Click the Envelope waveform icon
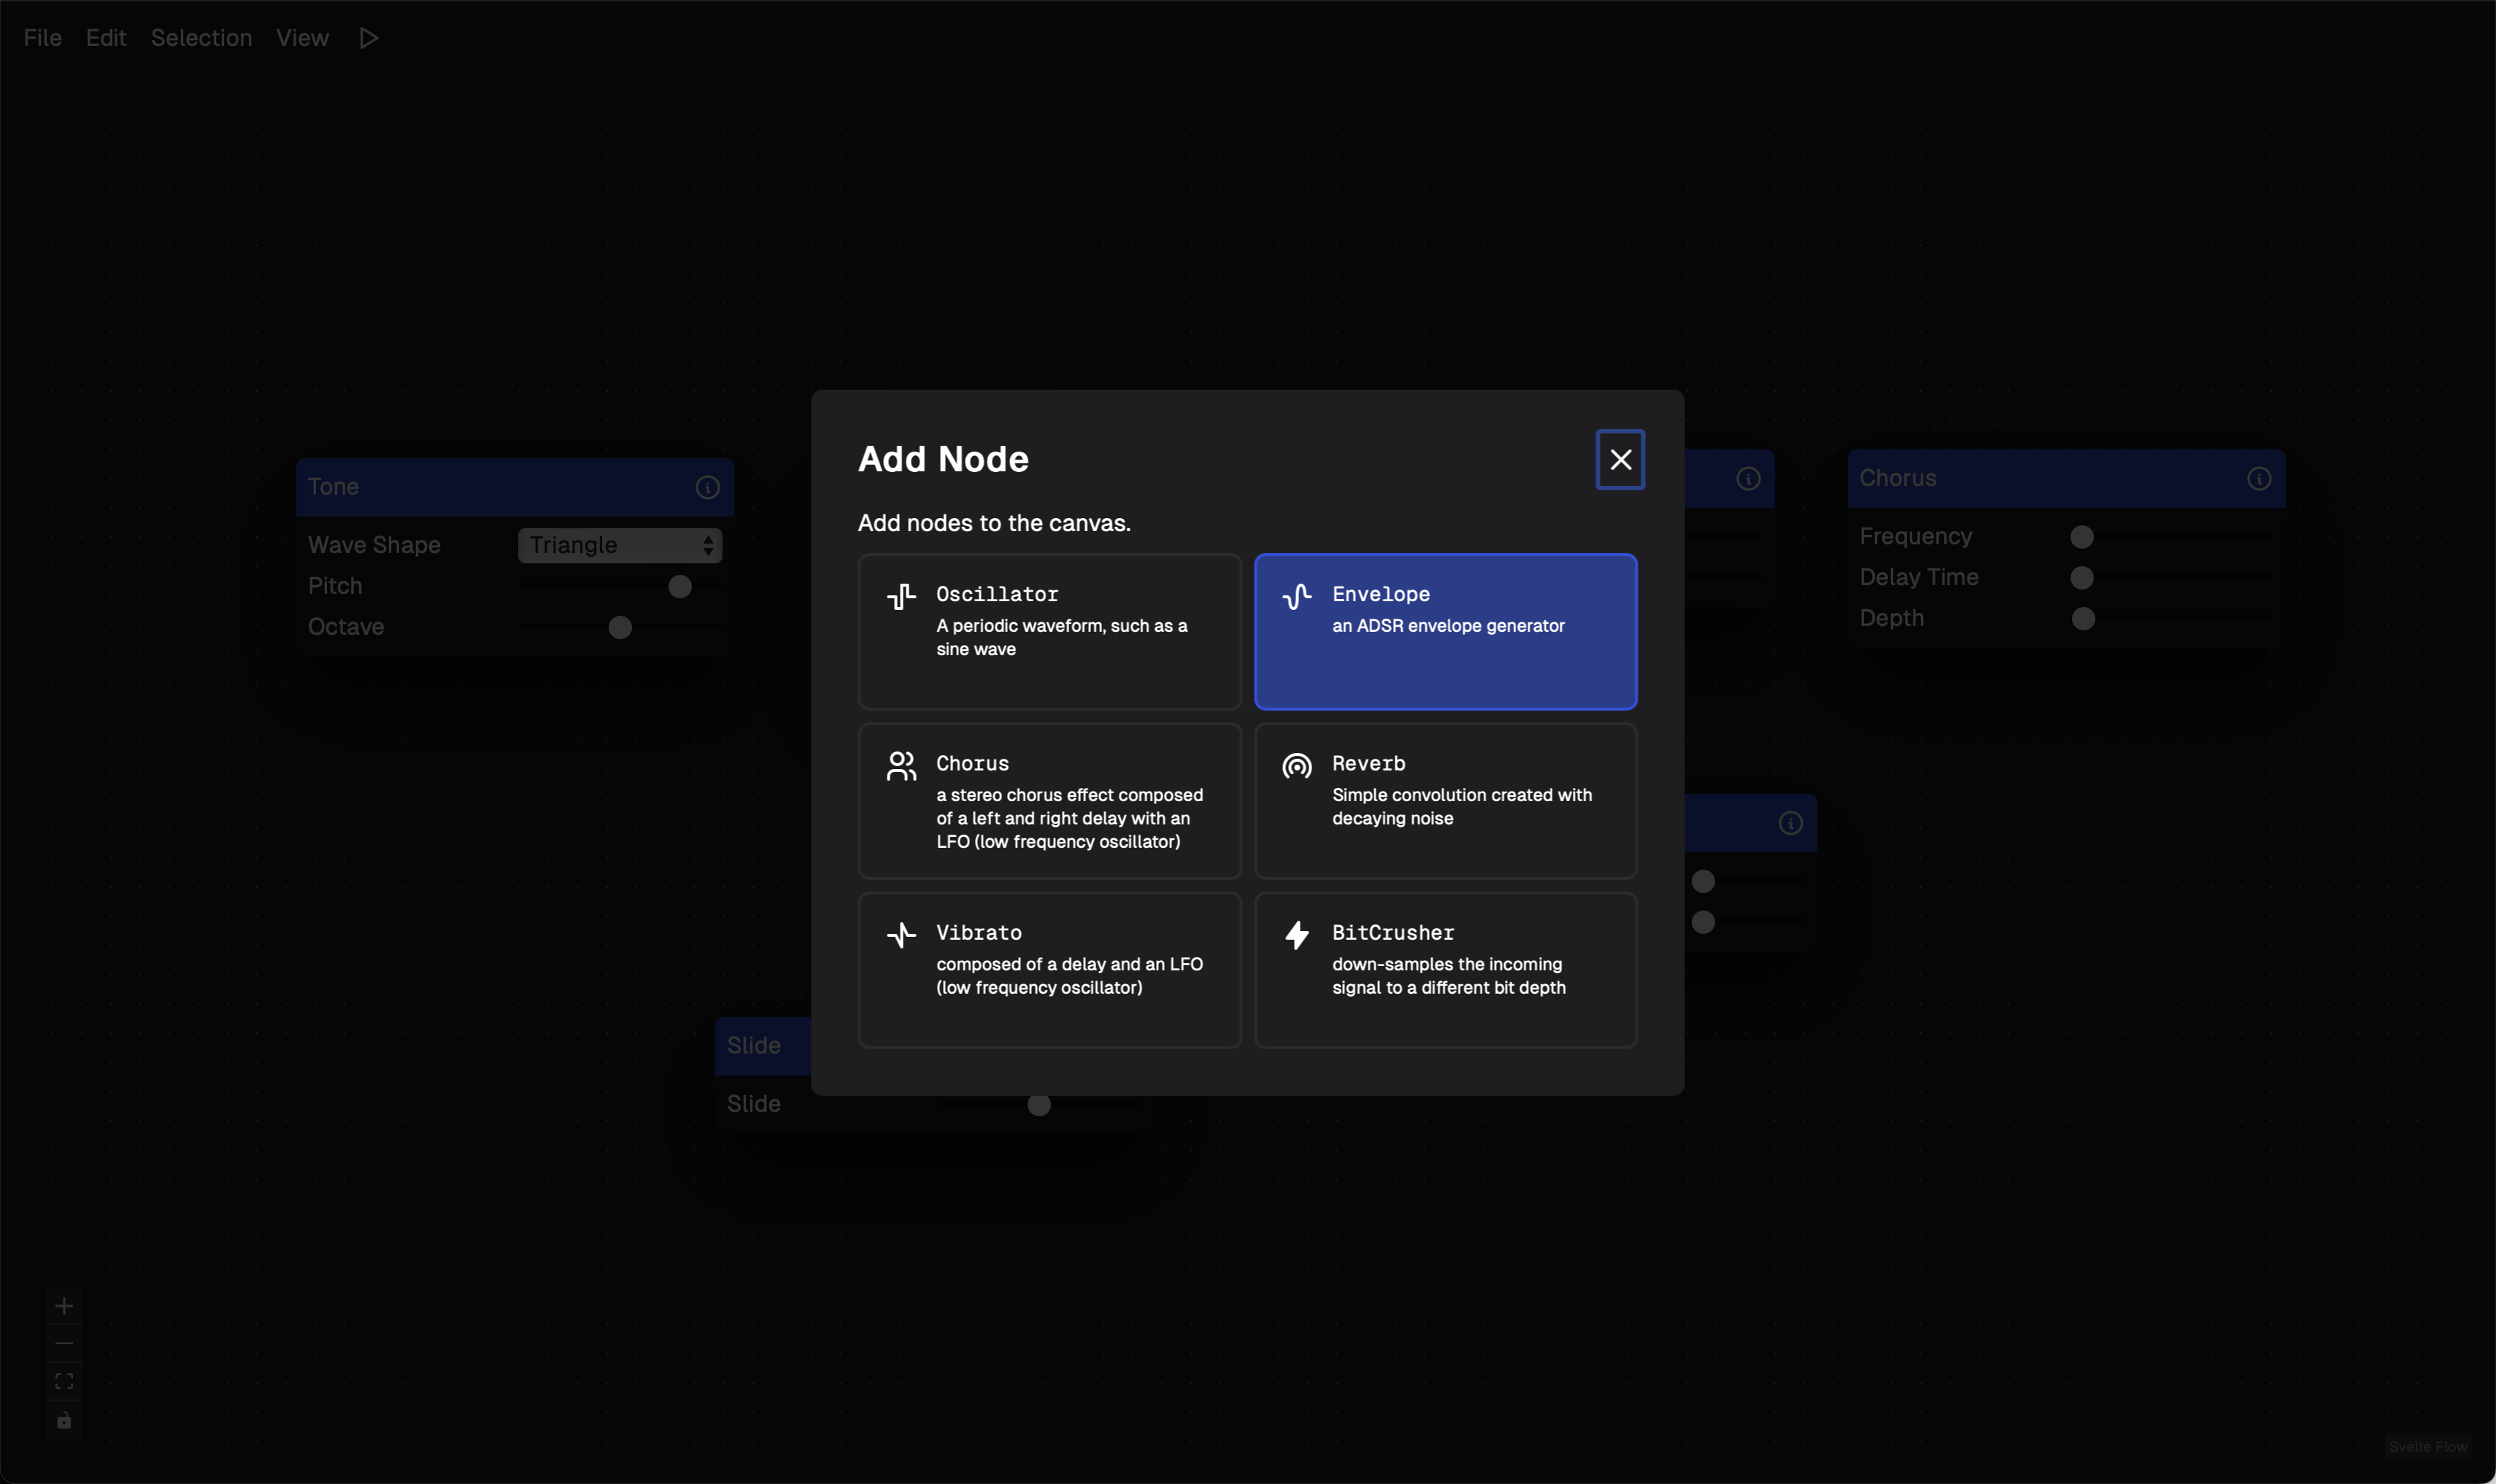 pyautogui.click(x=1297, y=597)
